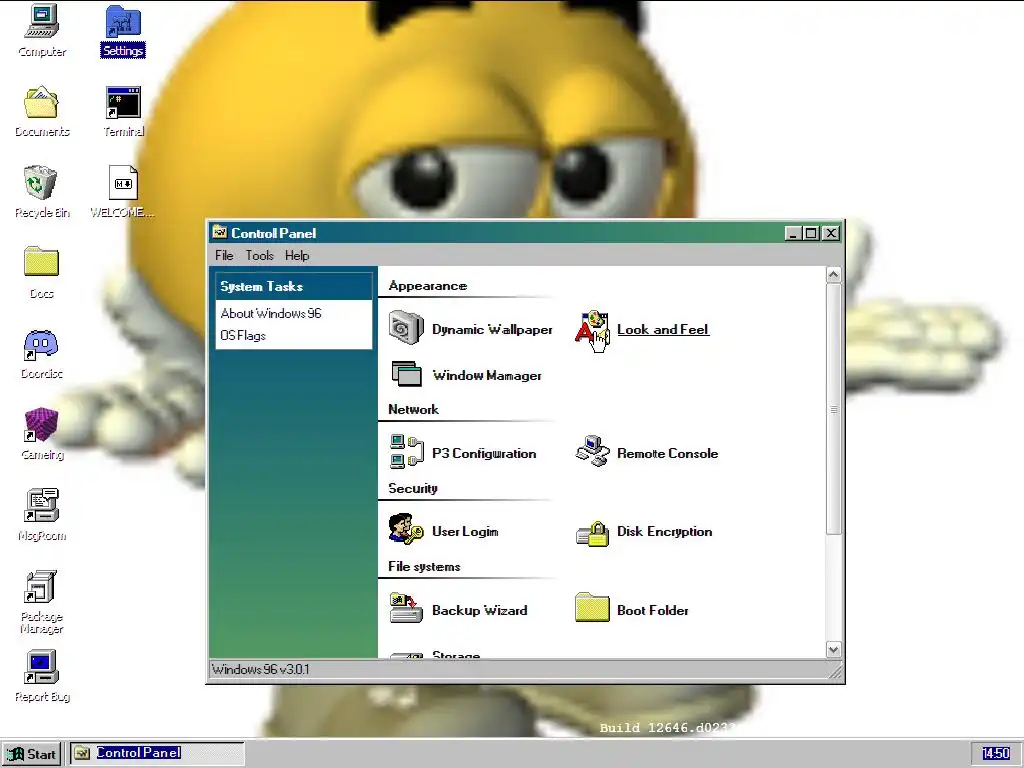Screen dimensions: 1024x768
Task: Click the scrollbar down arrow
Action: pyautogui.click(x=833, y=649)
